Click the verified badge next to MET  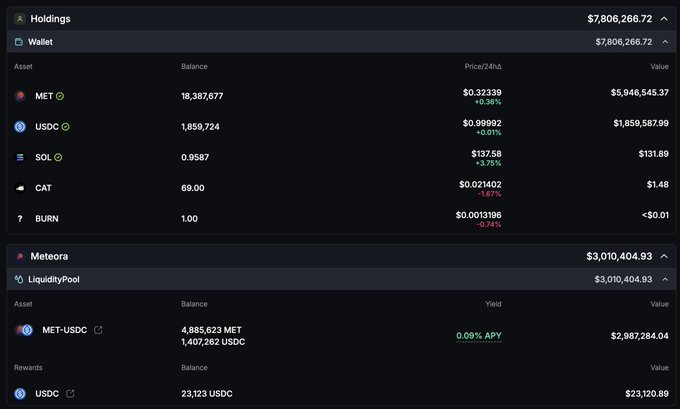pyautogui.click(x=61, y=96)
